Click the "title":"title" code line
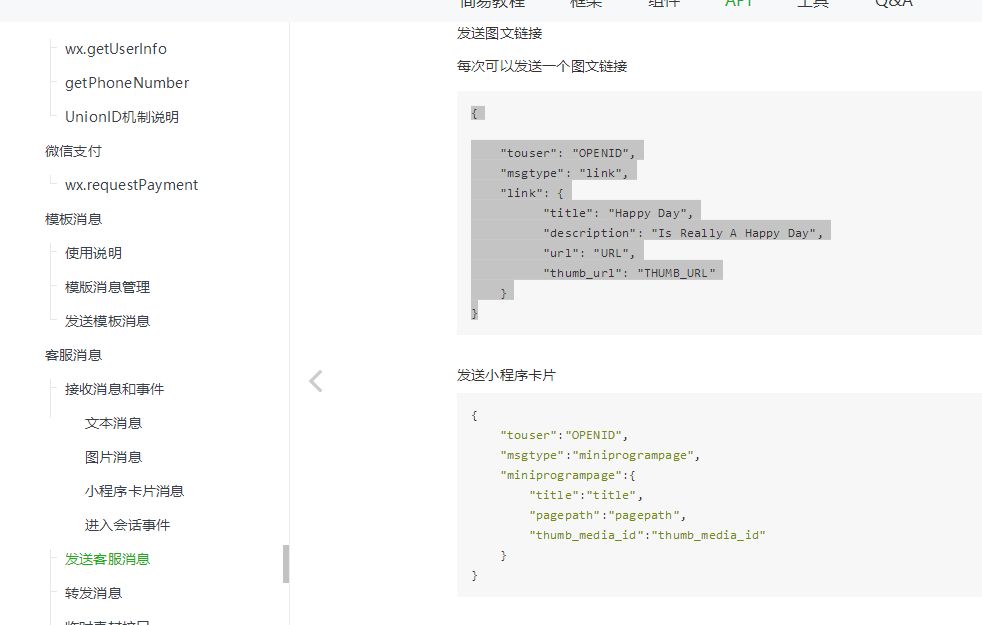Image resolution: width=982 pixels, height=625 pixels. point(586,495)
